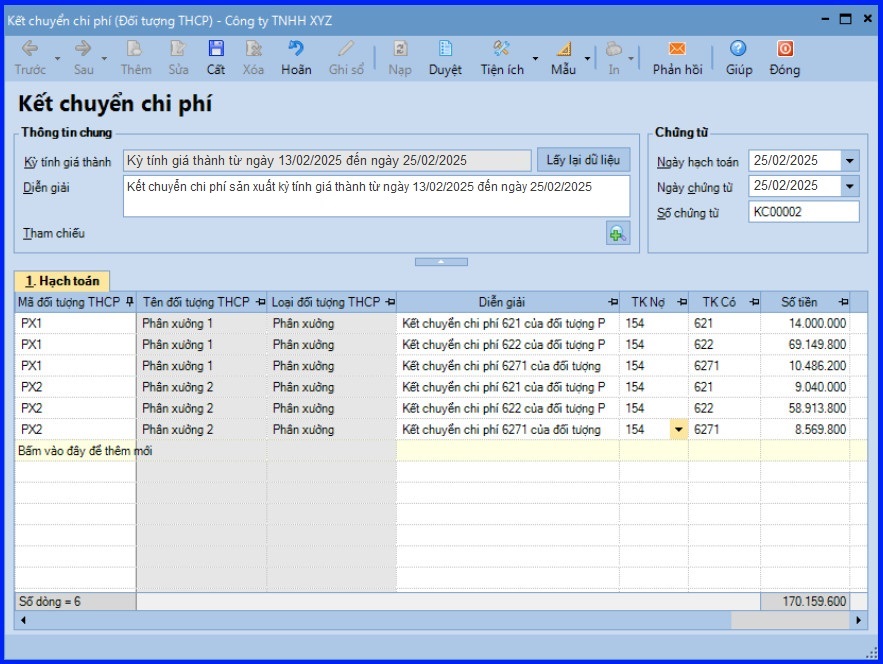Collapse the header panel using the arrow bar
This screenshot has height=664, width=883.
pyautogui.click(x=441, y=262)
